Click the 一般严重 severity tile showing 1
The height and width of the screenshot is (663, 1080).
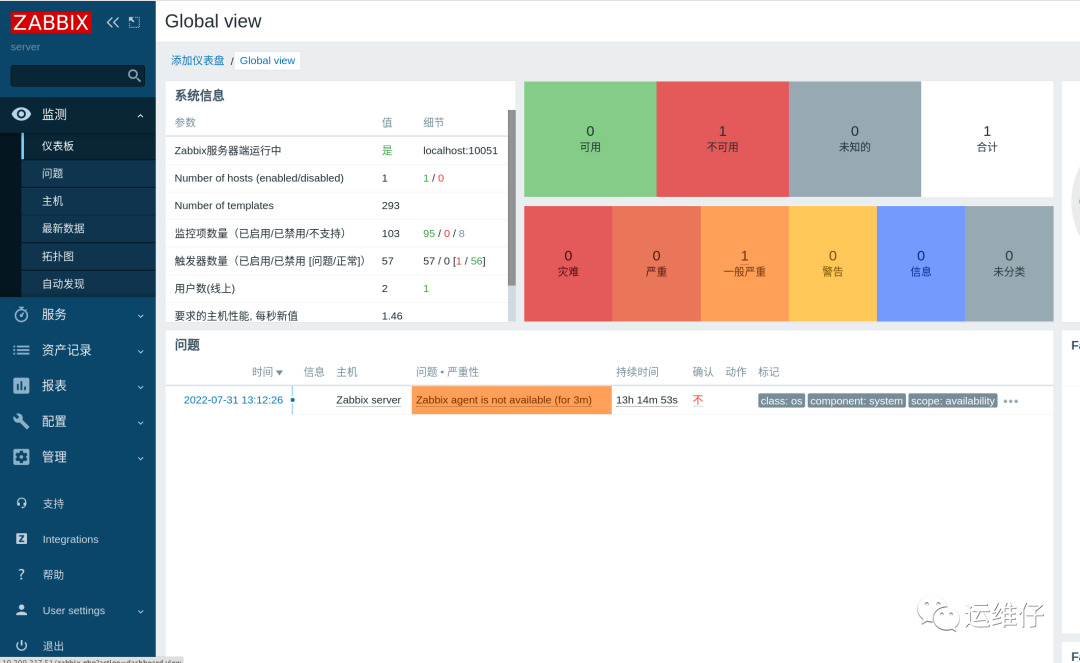click(x=745, y=264)
